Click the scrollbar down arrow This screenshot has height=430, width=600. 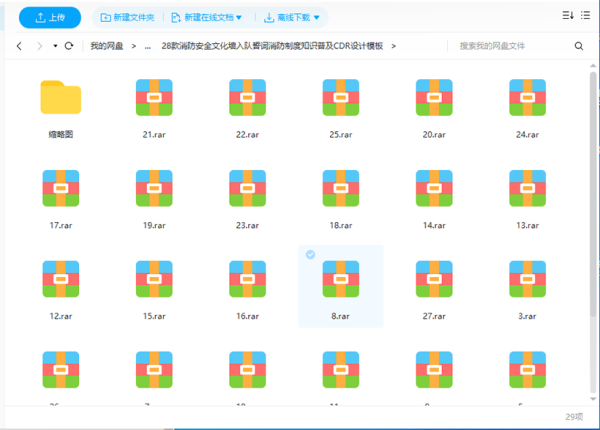pos(593,399)
